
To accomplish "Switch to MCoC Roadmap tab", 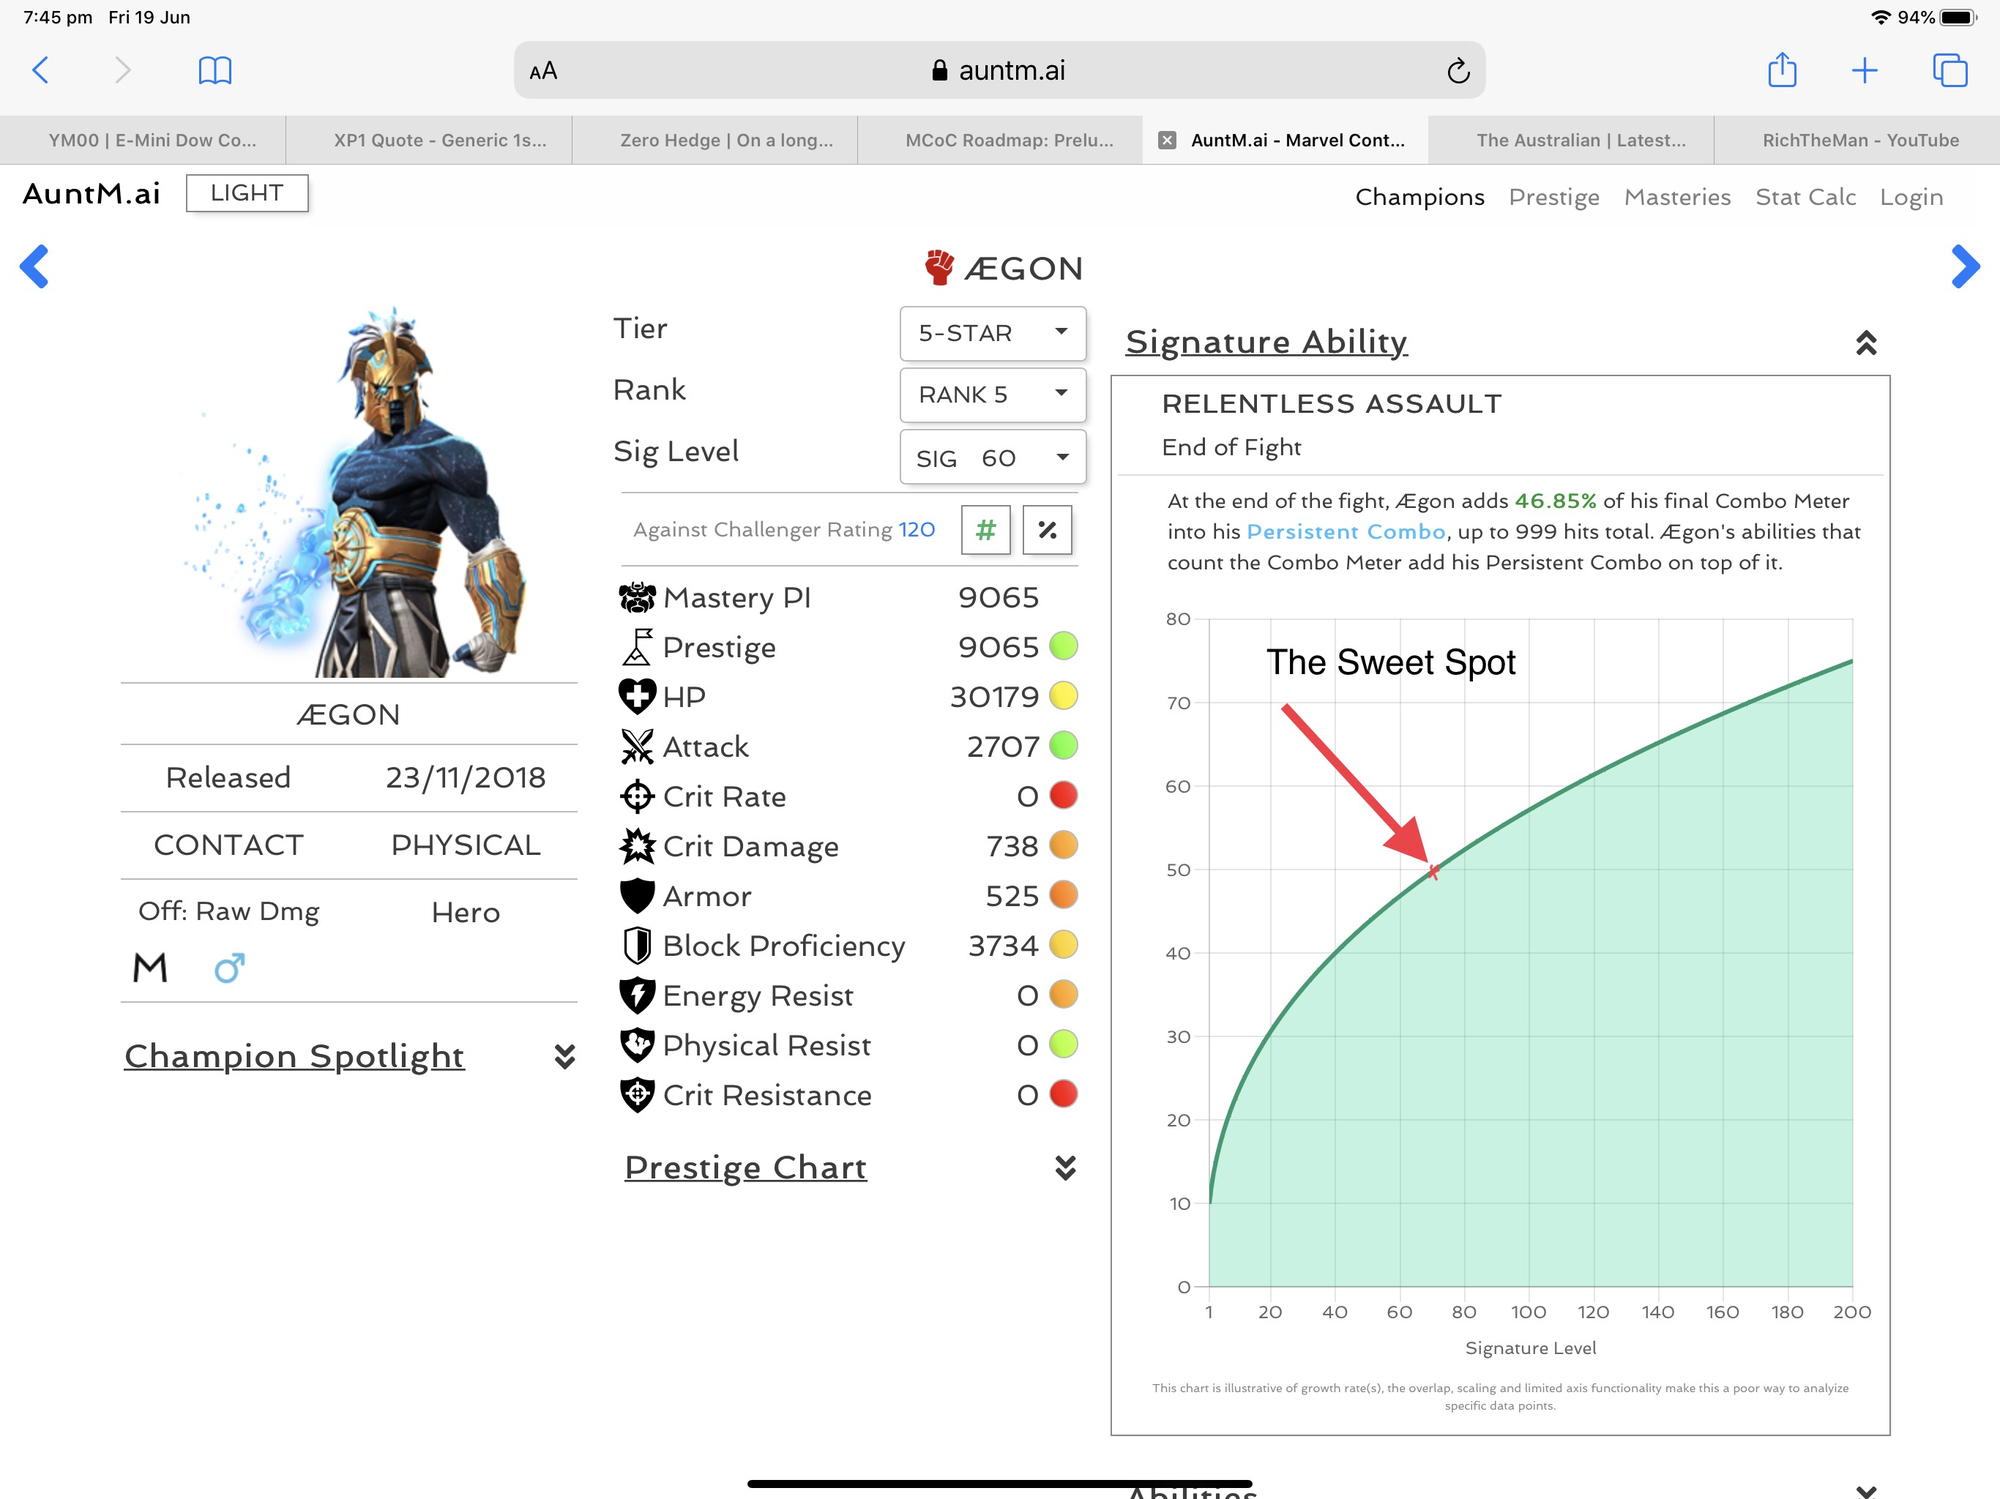I will pos(1000,140).
